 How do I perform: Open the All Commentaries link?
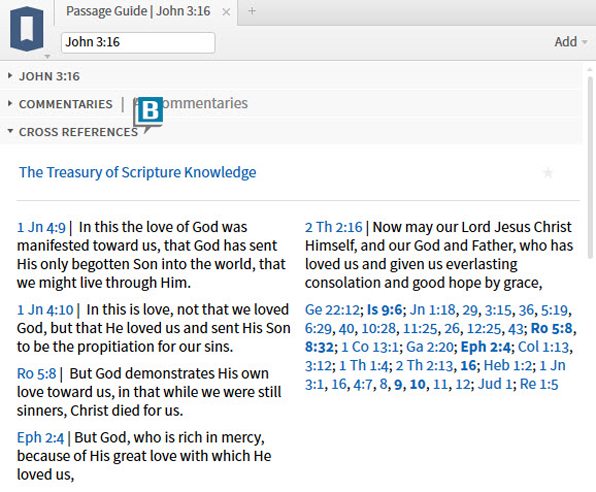click(x=190, y=103)
